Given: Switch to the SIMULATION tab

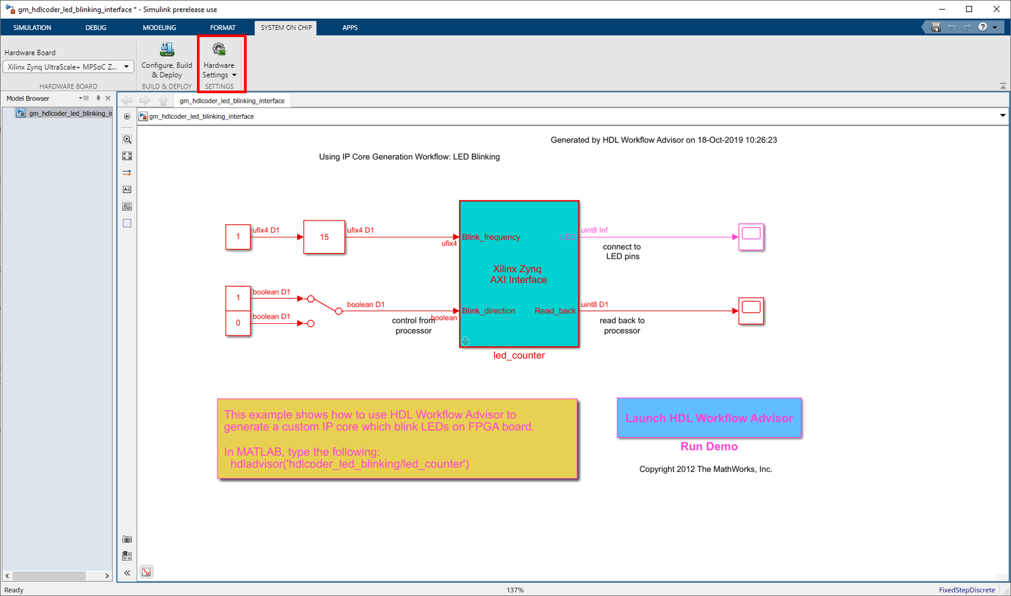Looking at the screenshot, I should click(32, 28).
